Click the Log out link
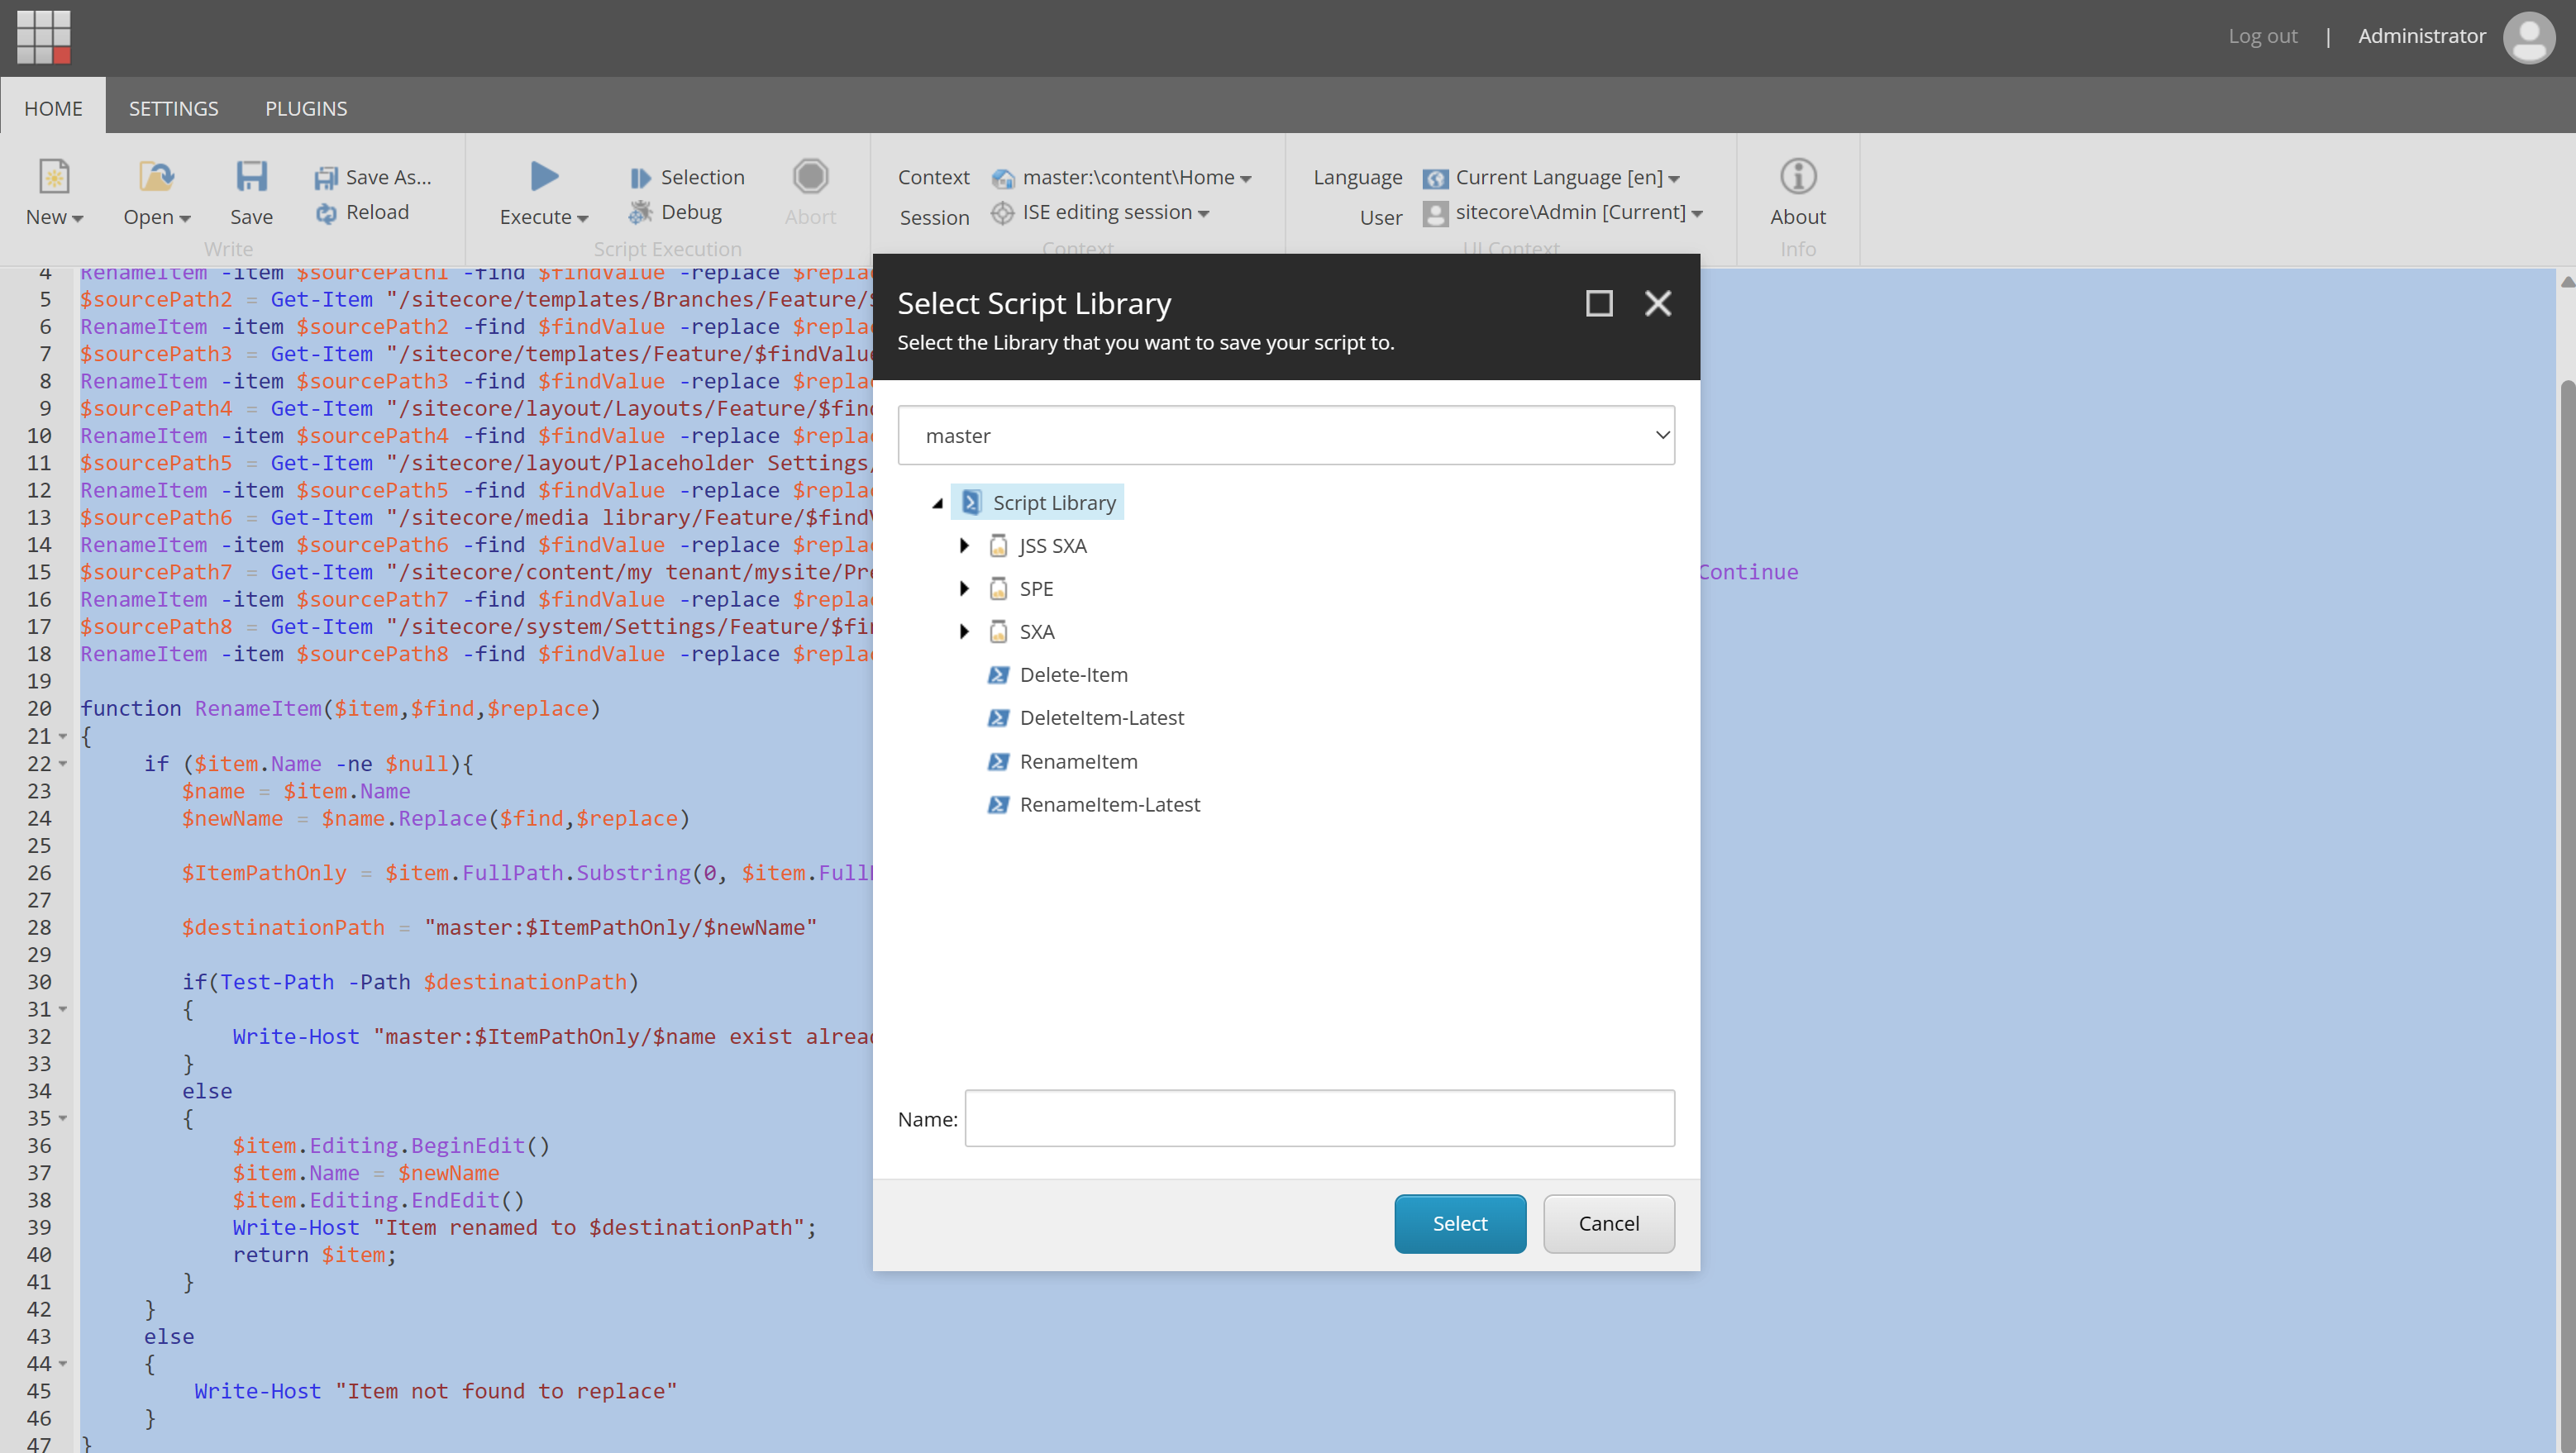This screenshot has height=1453, width=2576. pyautogui.click(x=2262, y=36)
